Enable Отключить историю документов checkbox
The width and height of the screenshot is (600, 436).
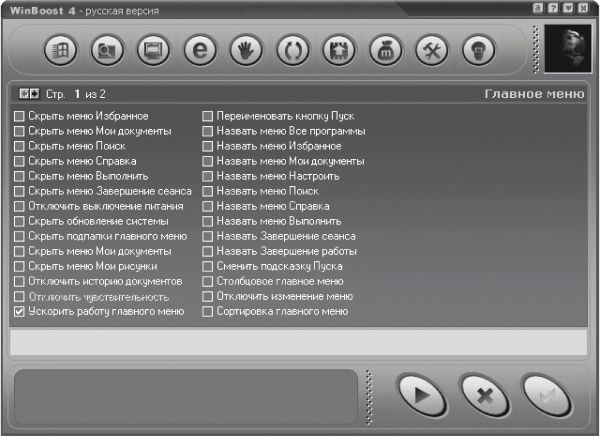tap(20, 282)
